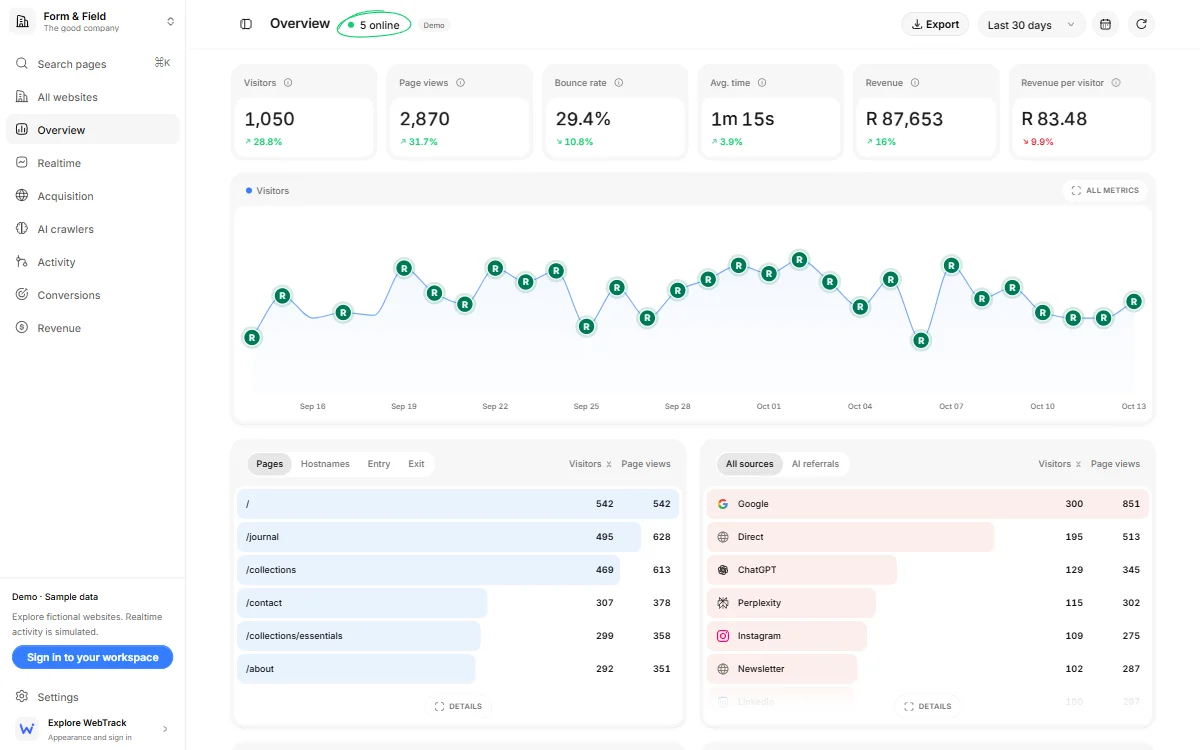Click the Google source icon
Screen dimensions: 1200x750
tap(723, 504)
